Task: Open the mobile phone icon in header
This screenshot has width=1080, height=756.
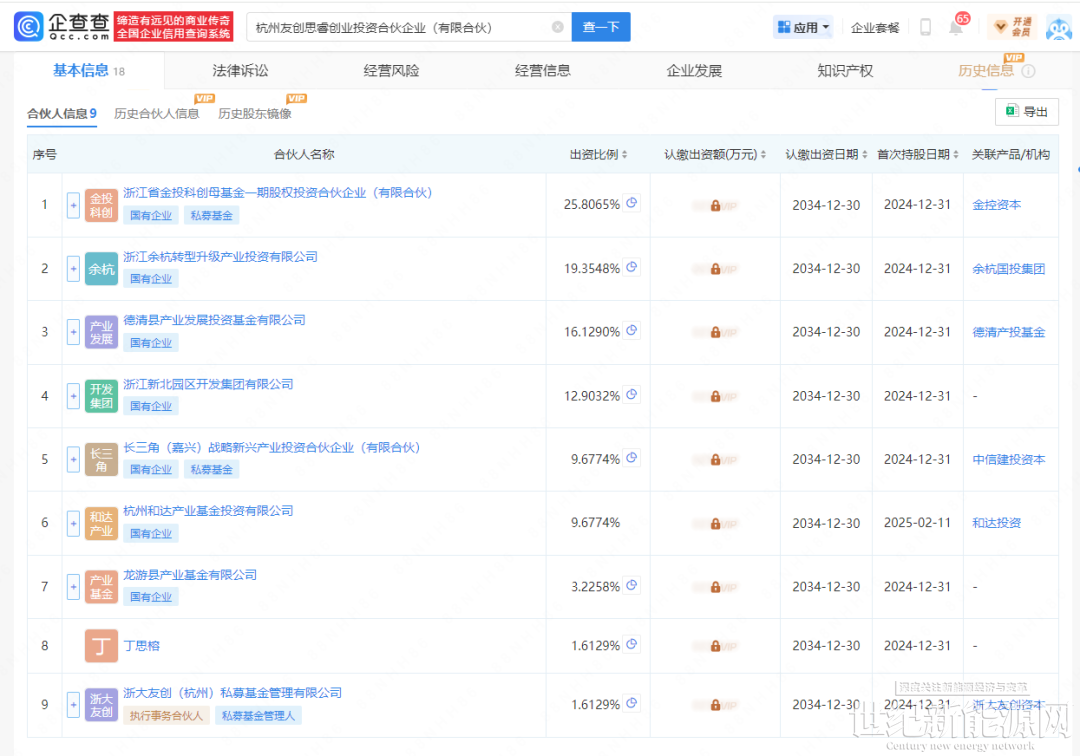Action: [x=925, y=27]
